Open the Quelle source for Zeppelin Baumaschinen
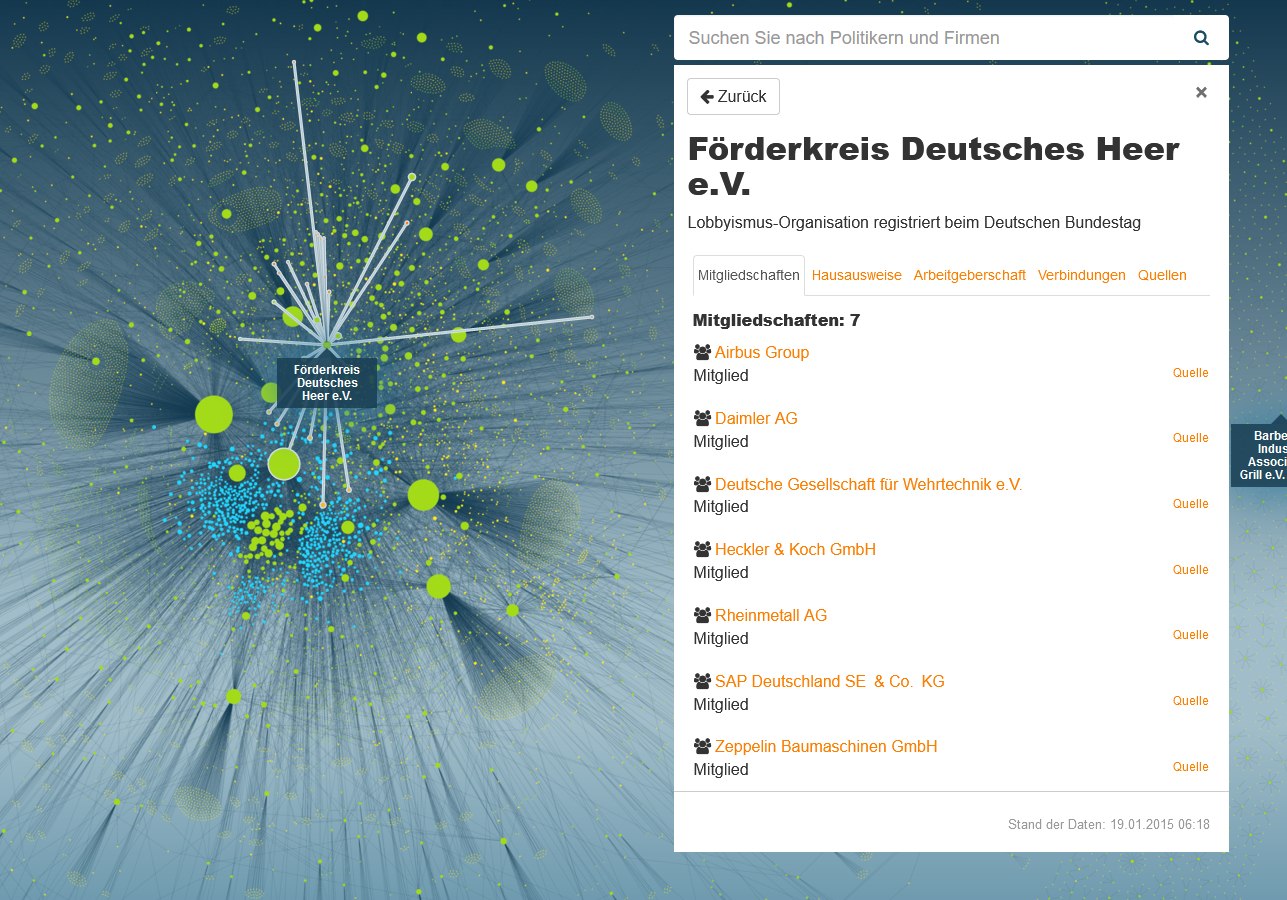The width and height of the screenshot is (1287, 900). (1191, 767)
